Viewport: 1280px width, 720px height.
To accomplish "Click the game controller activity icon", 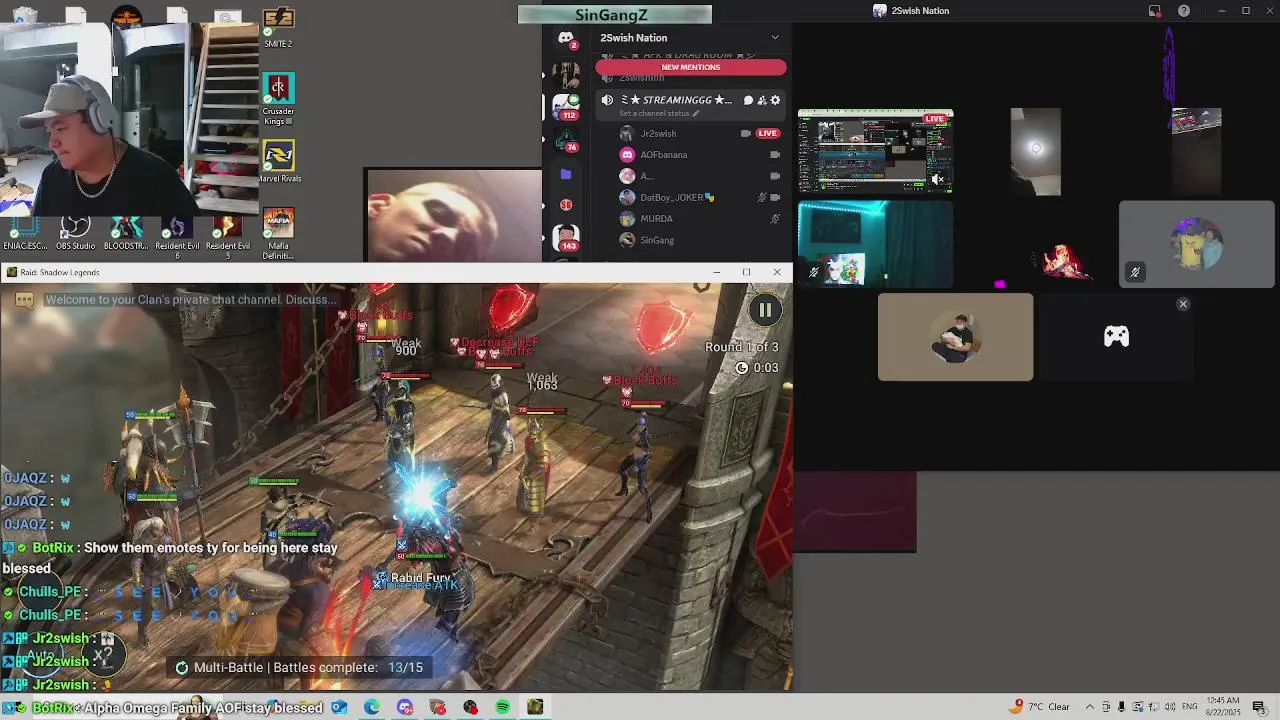I will coord(1116,337).
